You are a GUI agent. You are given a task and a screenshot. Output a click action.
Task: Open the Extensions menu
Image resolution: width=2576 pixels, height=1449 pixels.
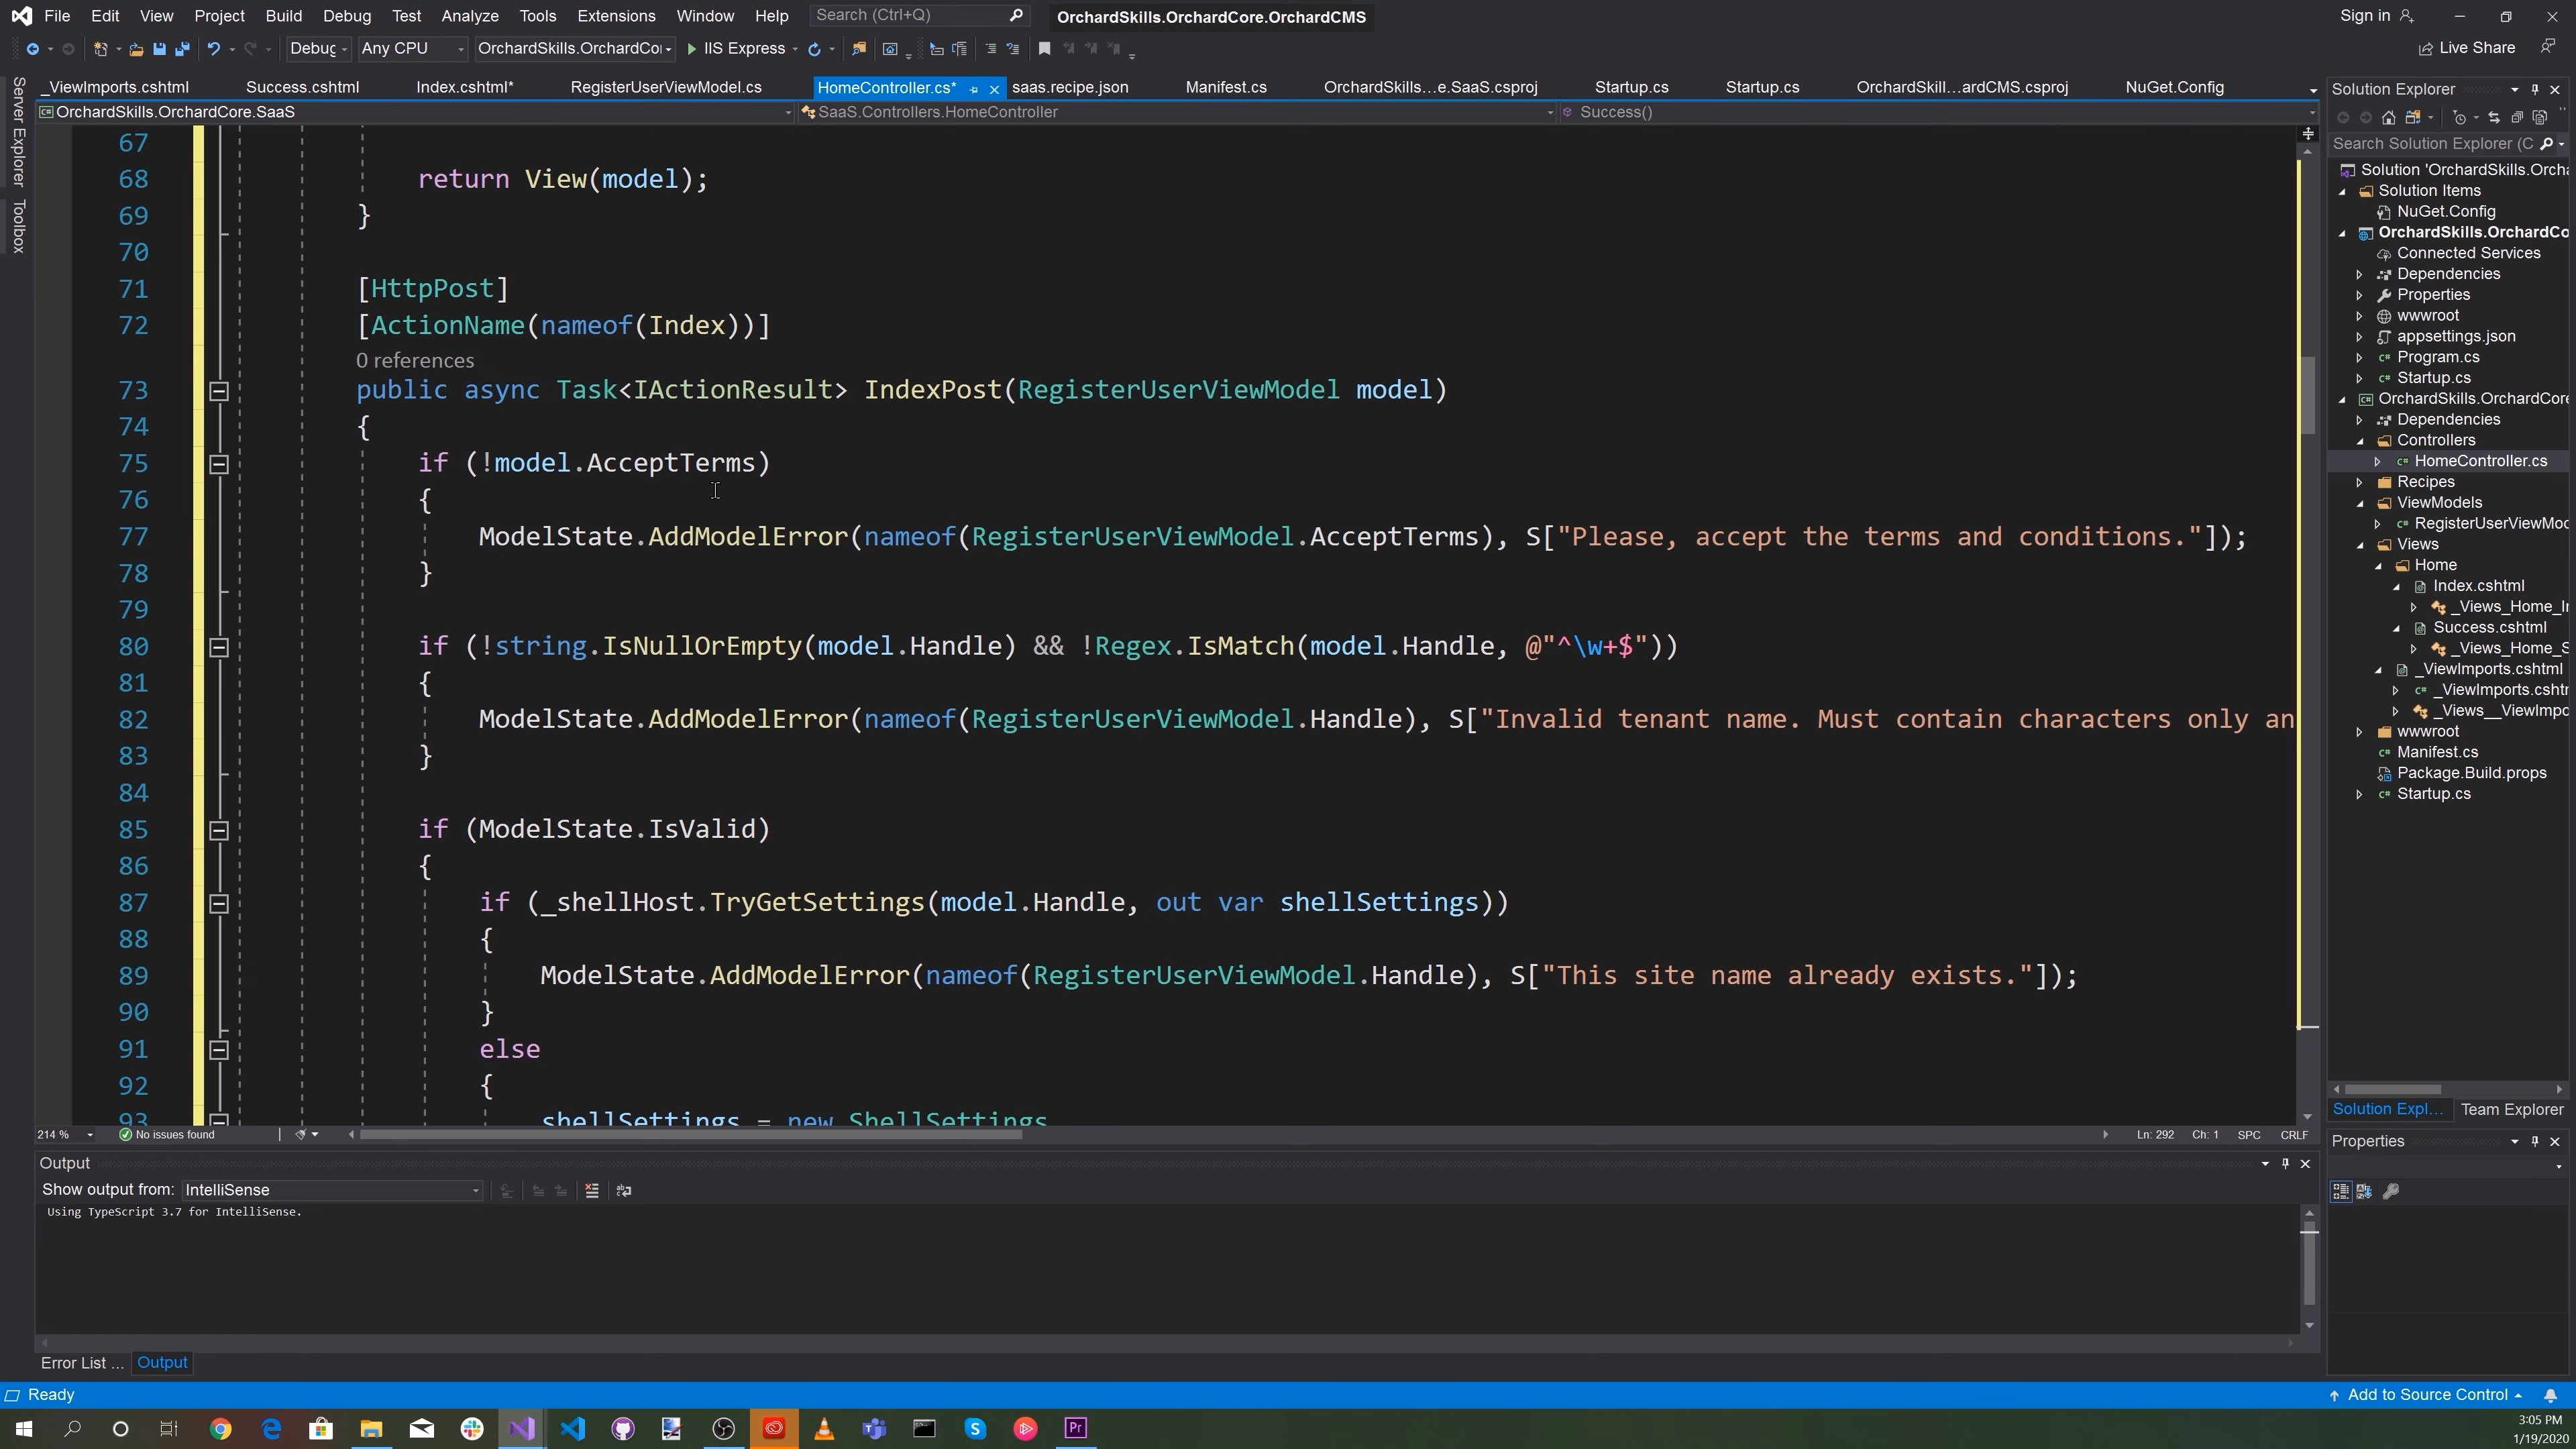616,16
